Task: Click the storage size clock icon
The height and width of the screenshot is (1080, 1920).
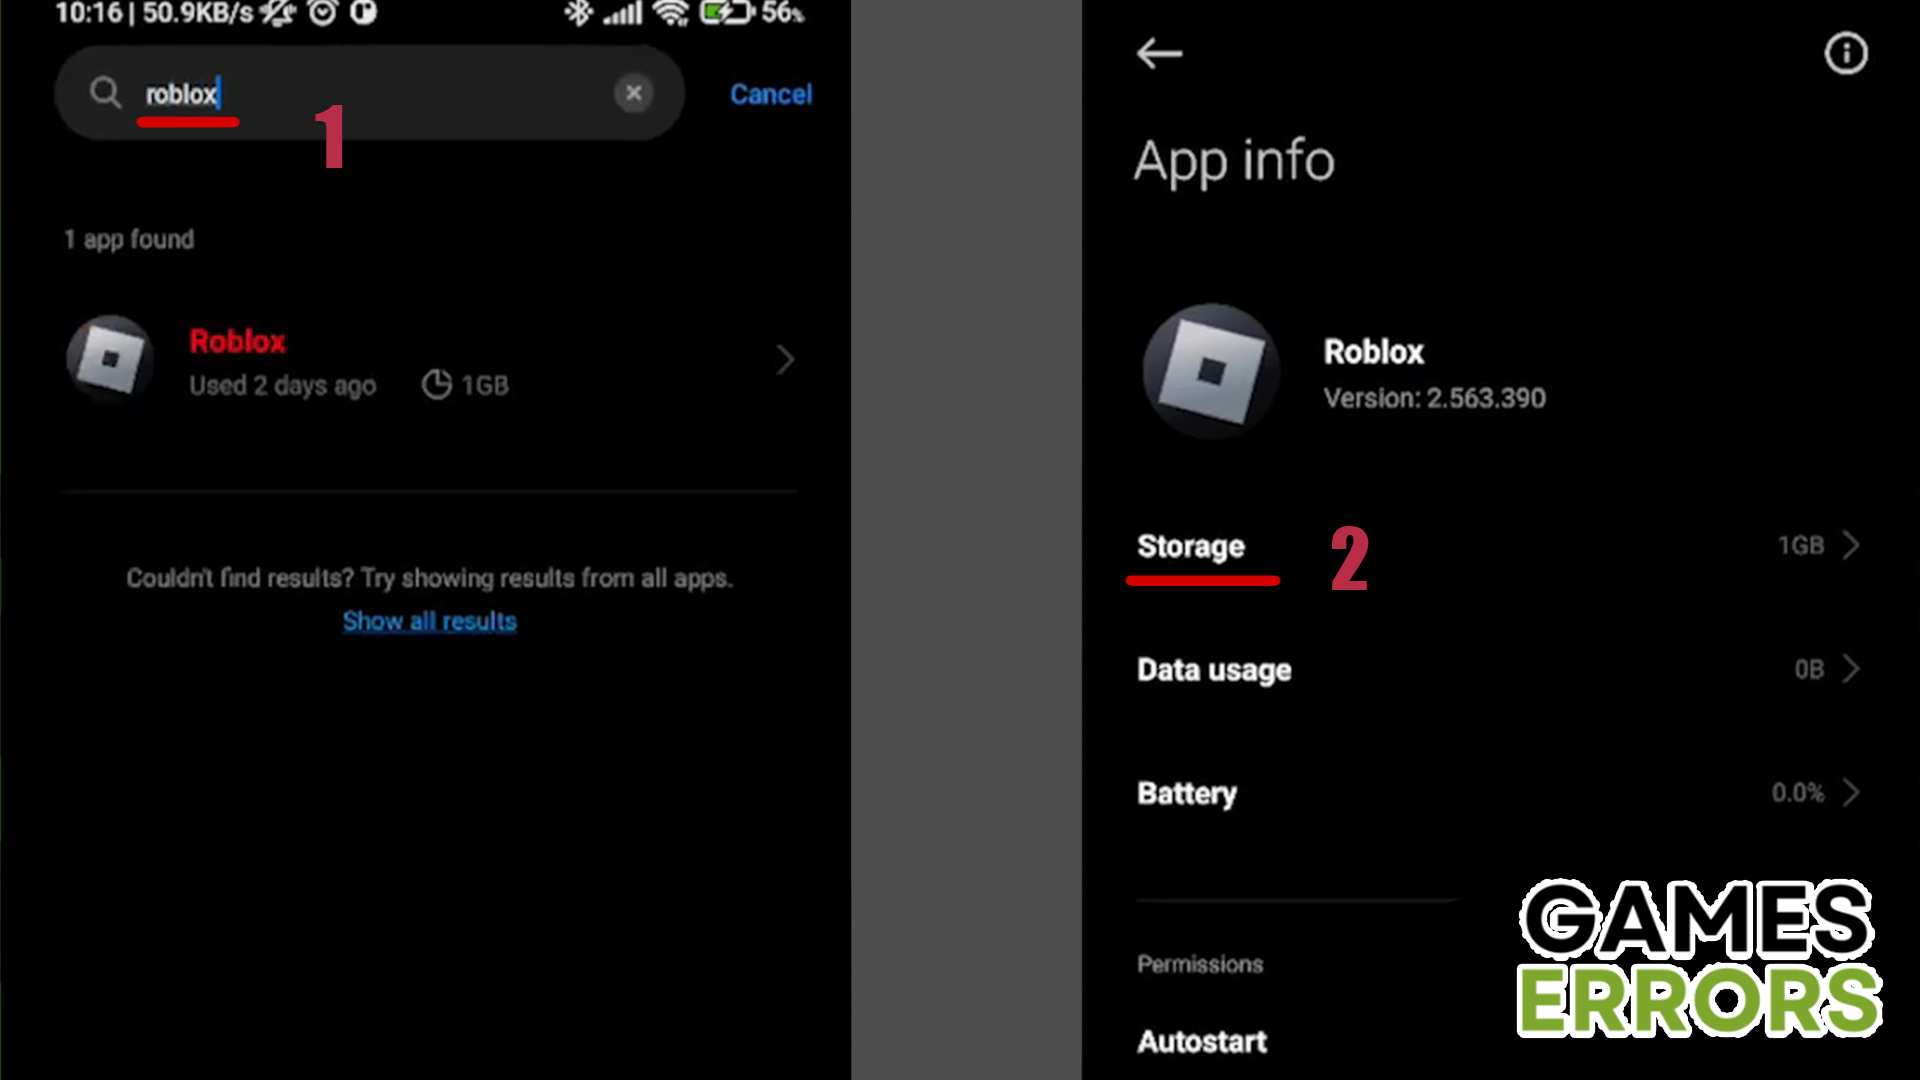Action: tap(436, 384)
